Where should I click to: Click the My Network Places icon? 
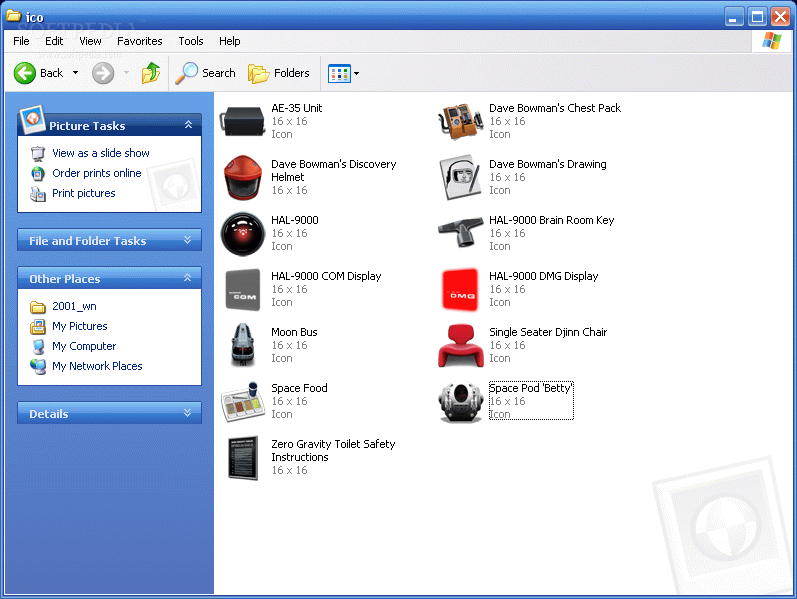pos(38,367)
